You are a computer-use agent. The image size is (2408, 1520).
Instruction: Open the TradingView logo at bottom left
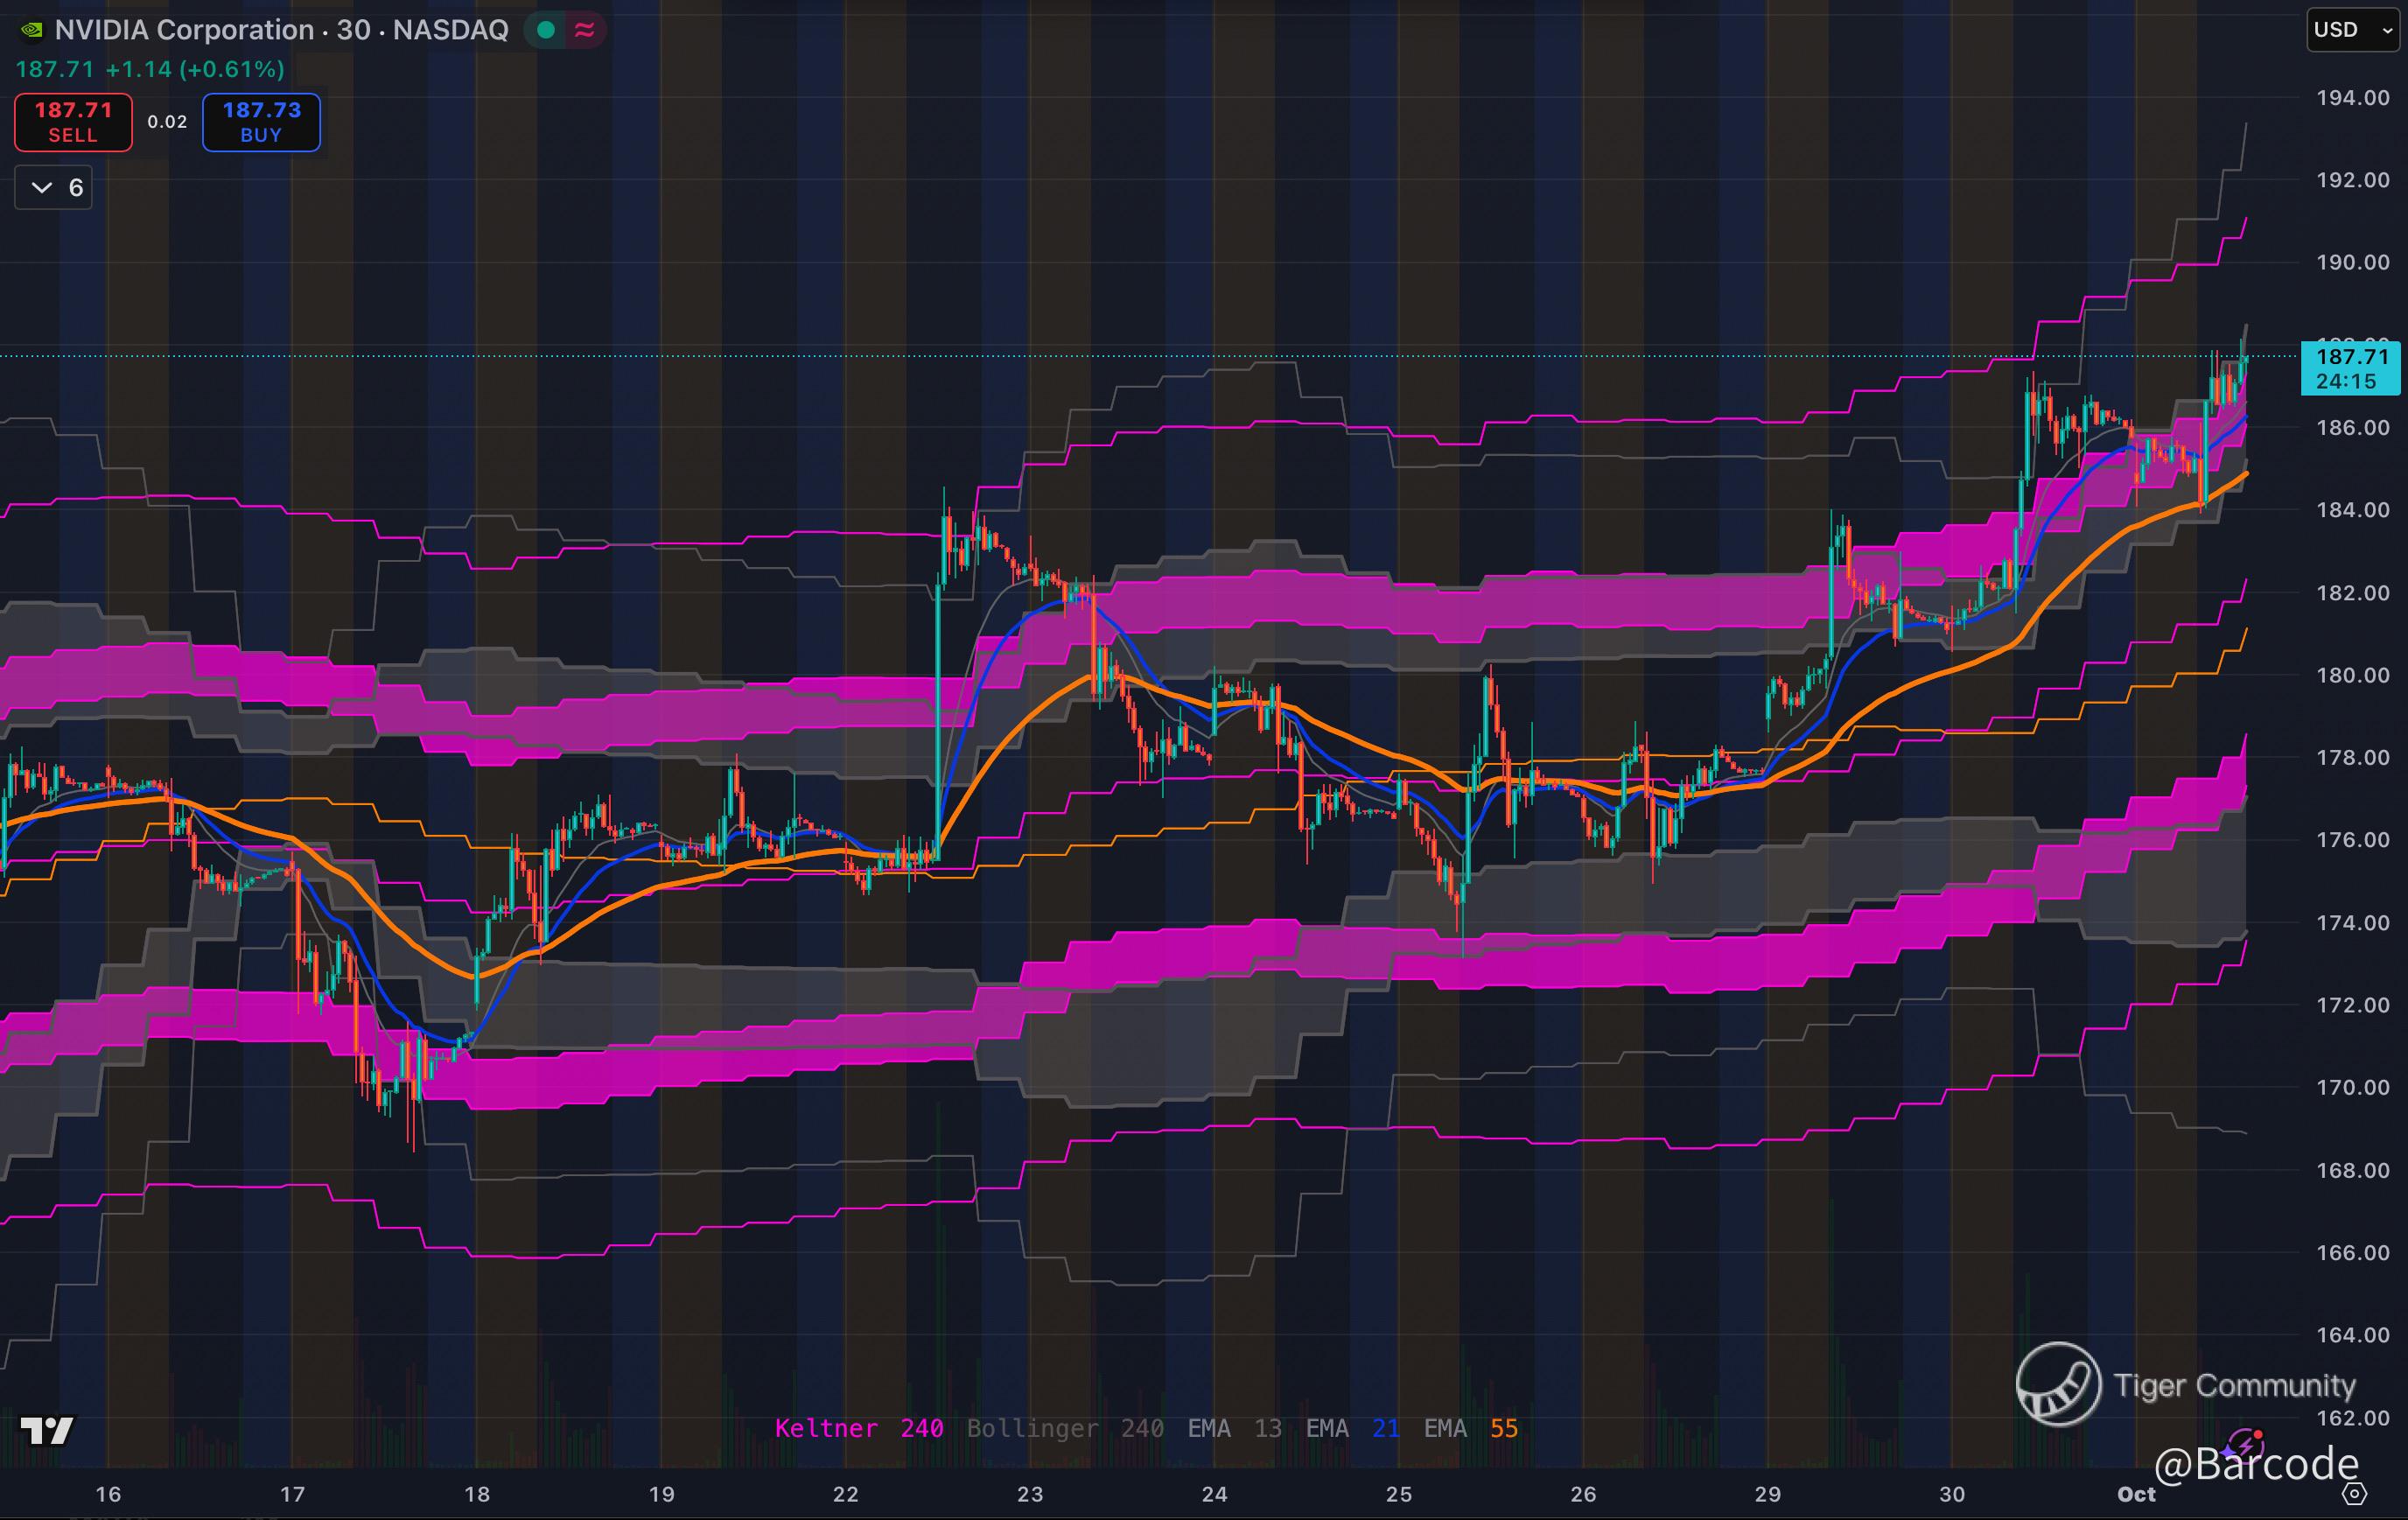coord(46,1431)
